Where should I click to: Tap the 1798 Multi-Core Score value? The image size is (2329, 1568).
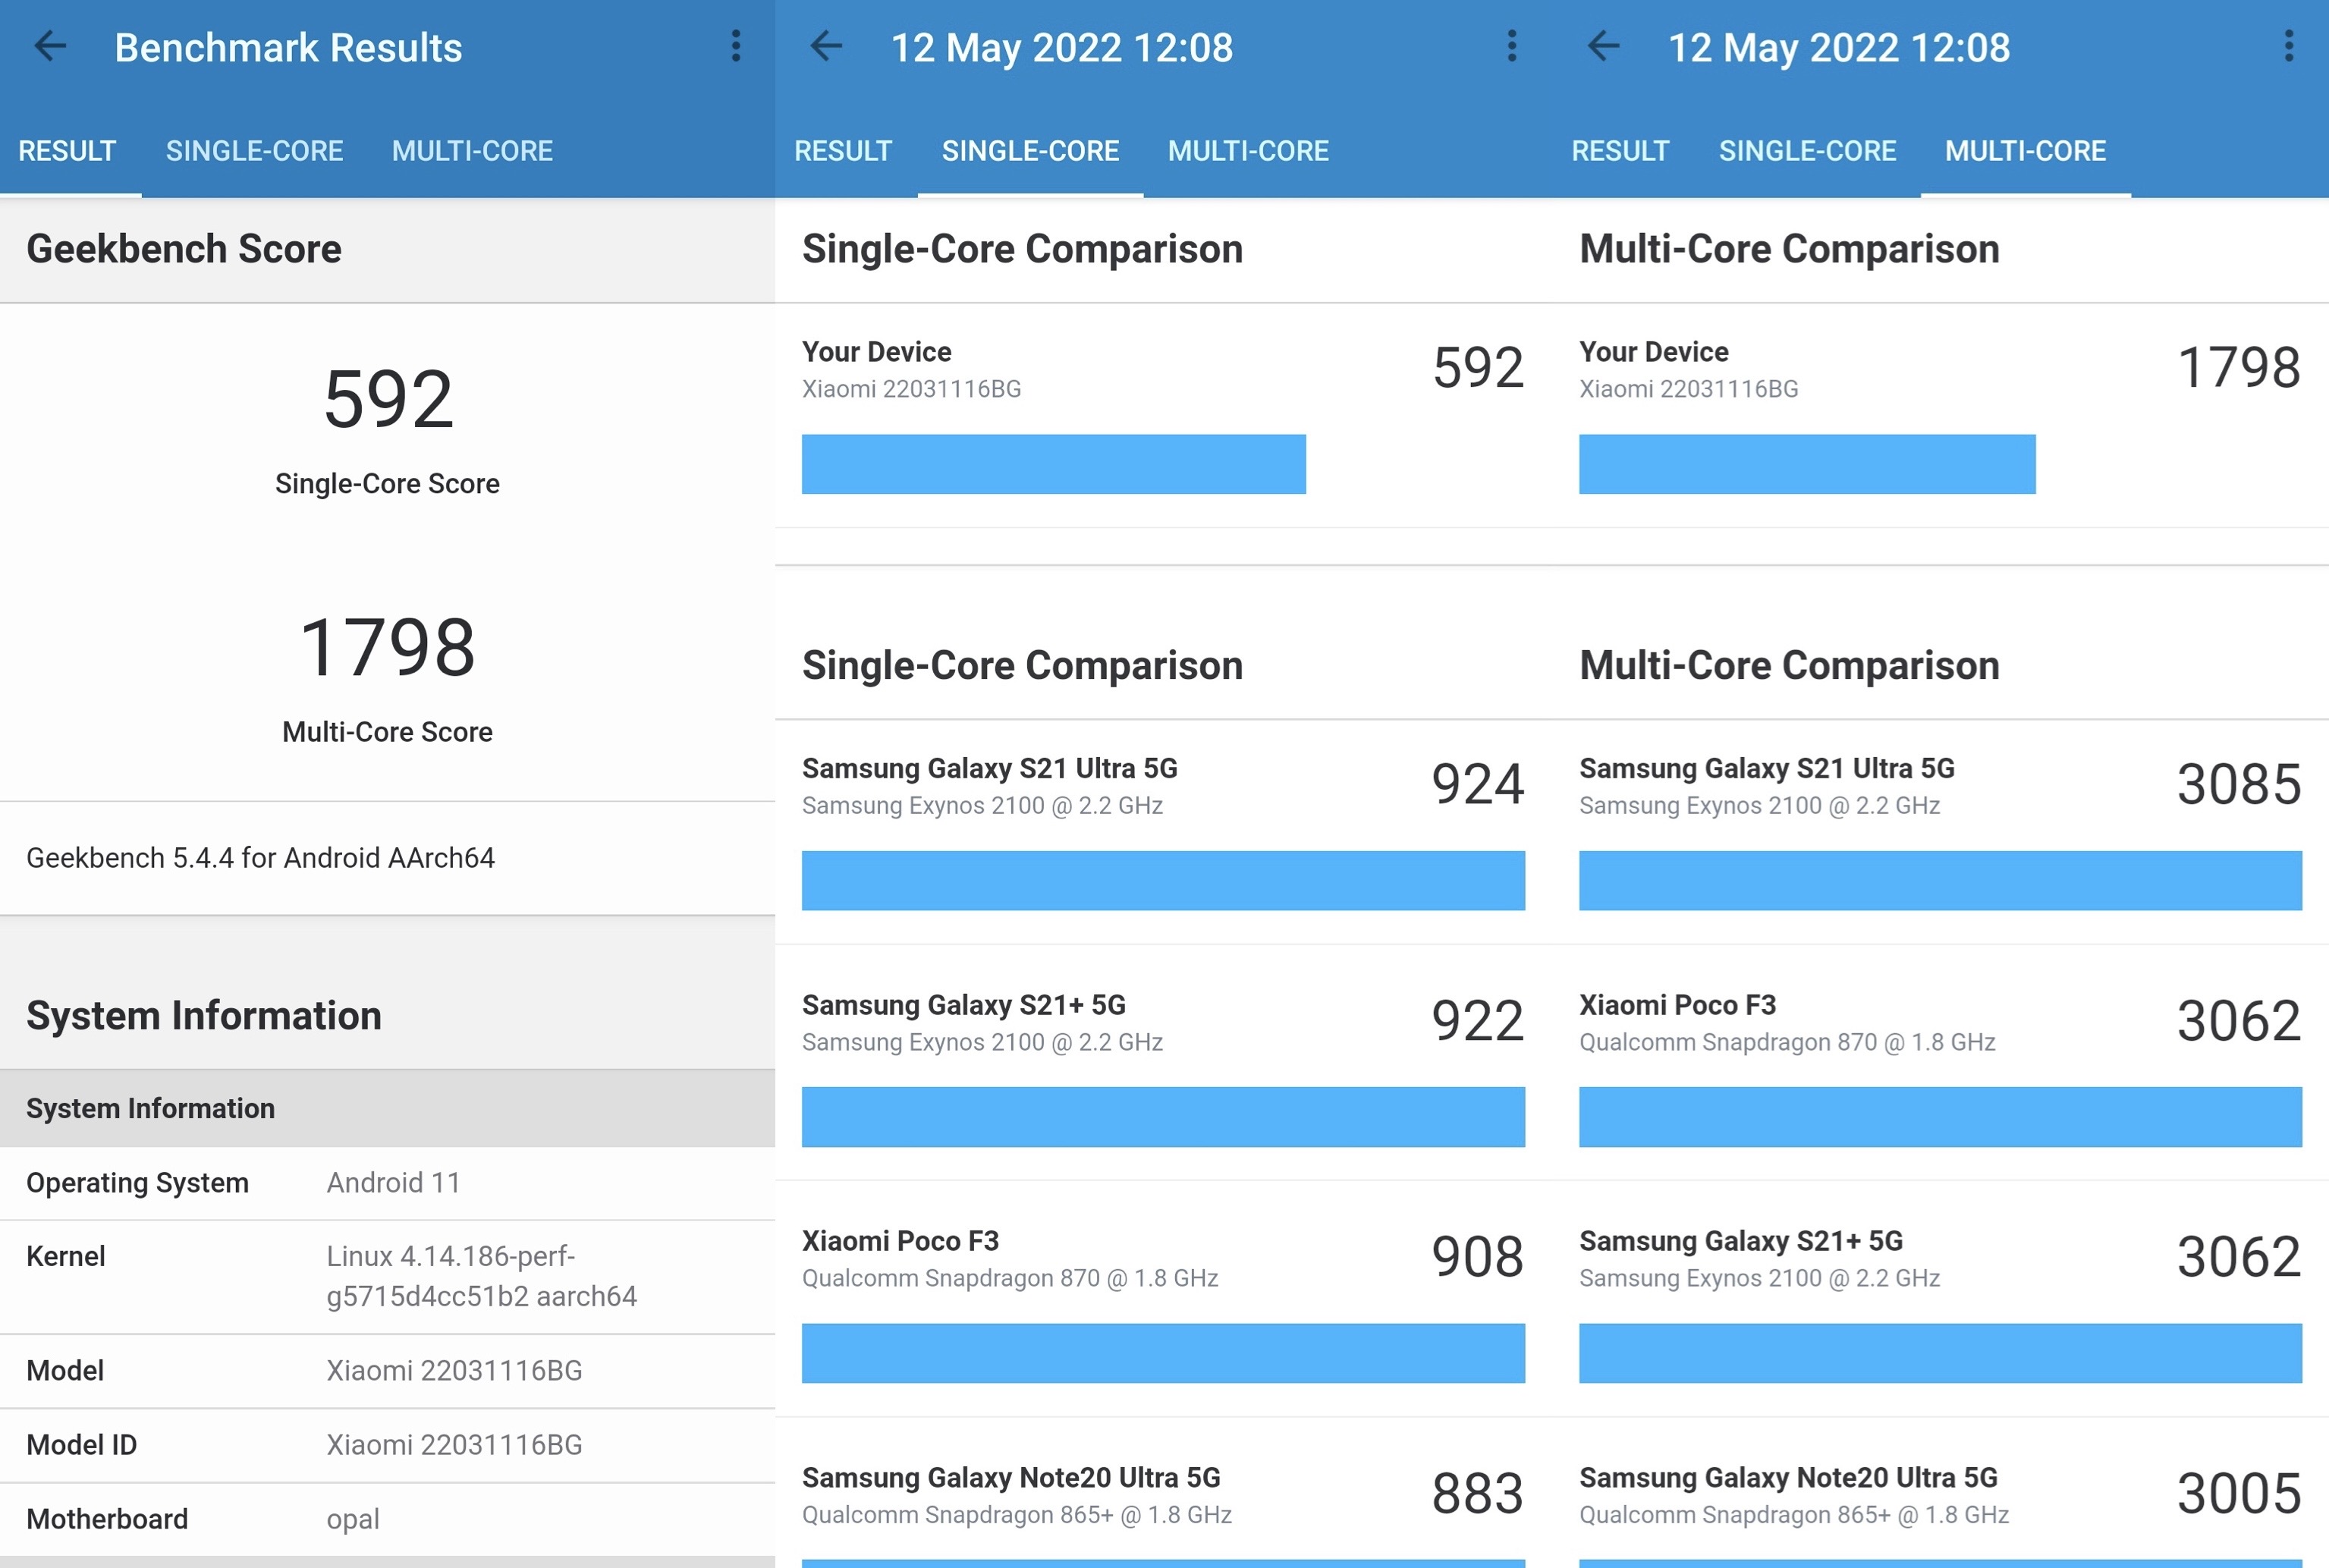(387, 647)
